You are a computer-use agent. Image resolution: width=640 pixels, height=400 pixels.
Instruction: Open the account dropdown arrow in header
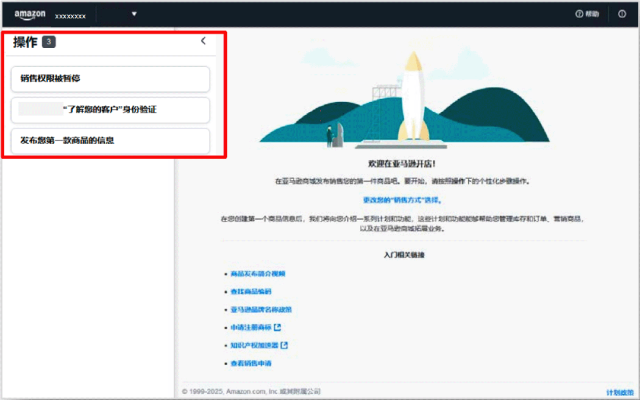[x=134, y=15]
